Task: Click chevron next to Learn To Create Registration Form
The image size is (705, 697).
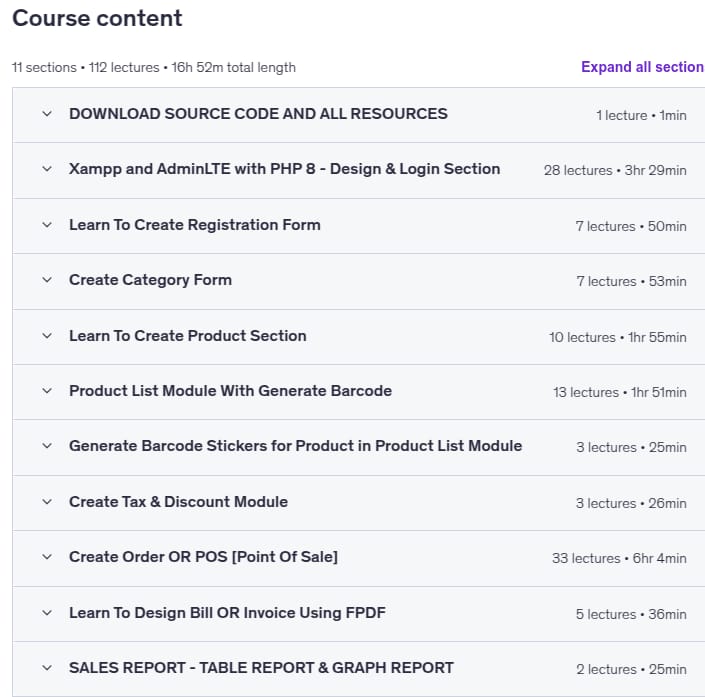Action: [47, 225]
